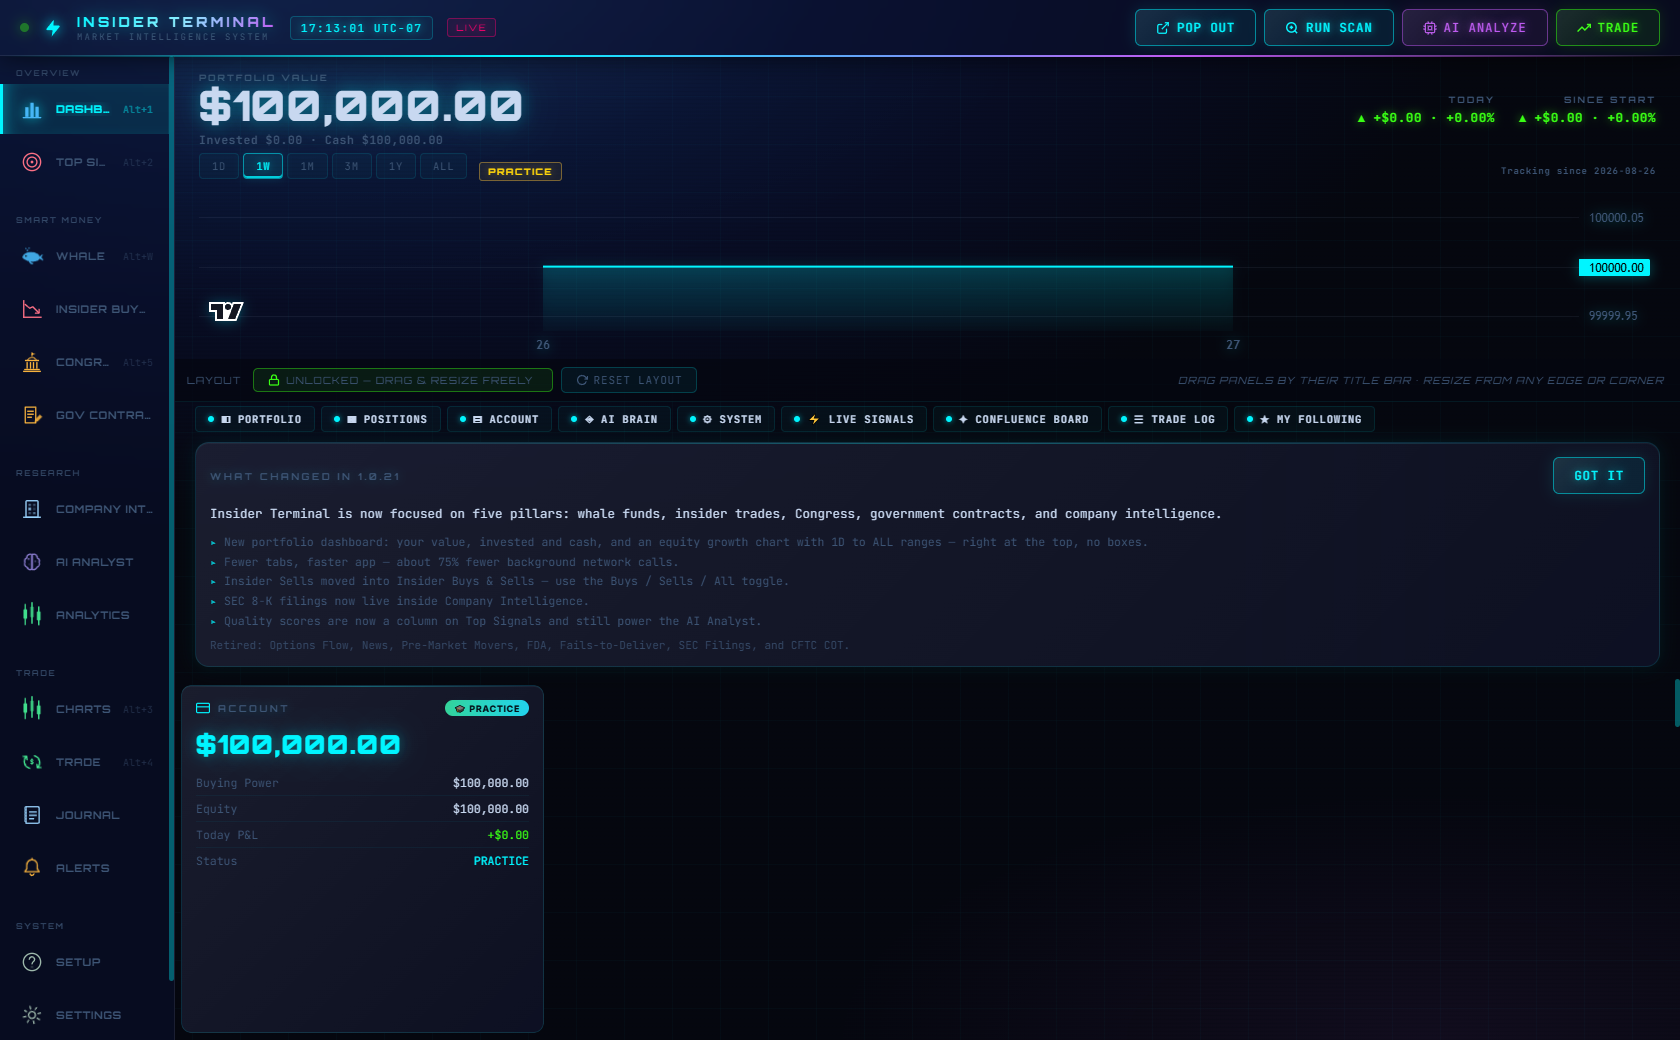Toggle the My Following panel chip
This screenshot has width=1680, height=1040.
click(1304, 419)
